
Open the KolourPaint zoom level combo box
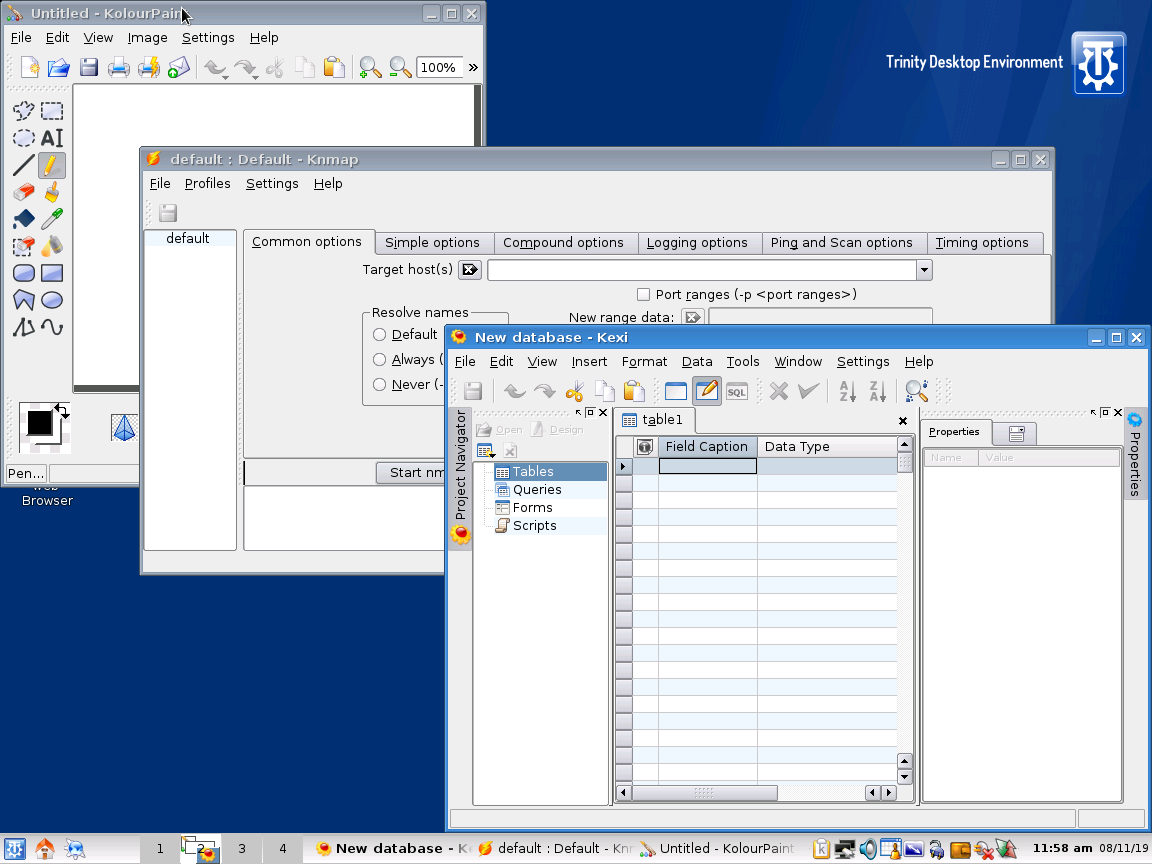439,68
